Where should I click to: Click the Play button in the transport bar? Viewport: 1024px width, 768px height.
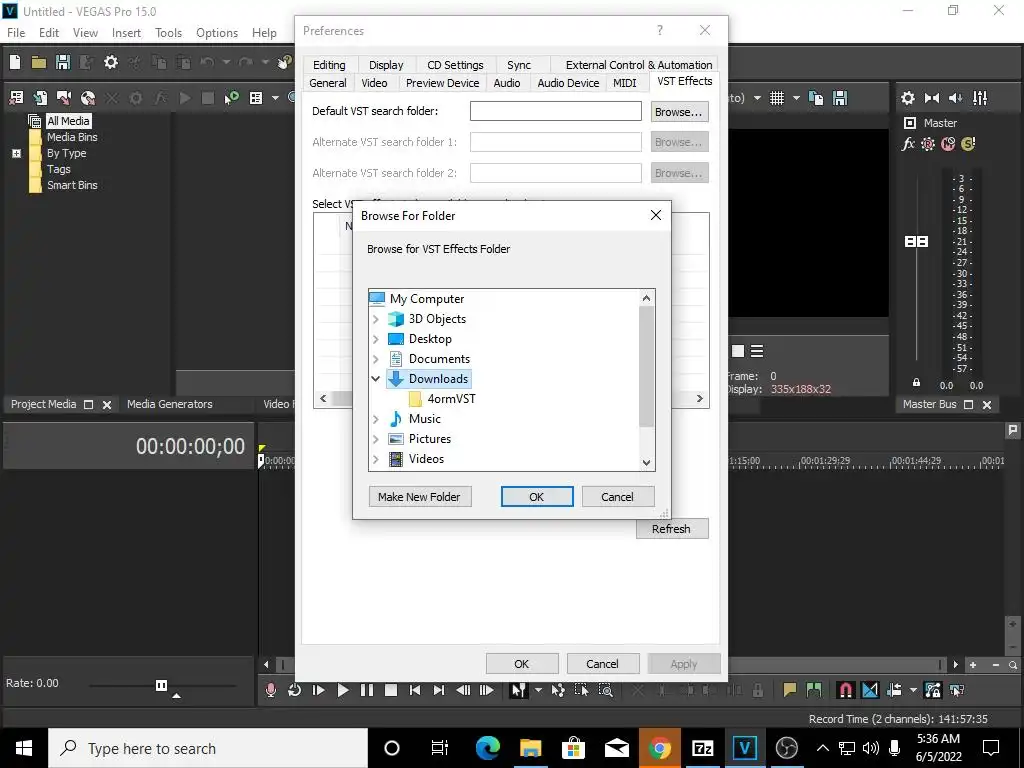coord(343,690)
